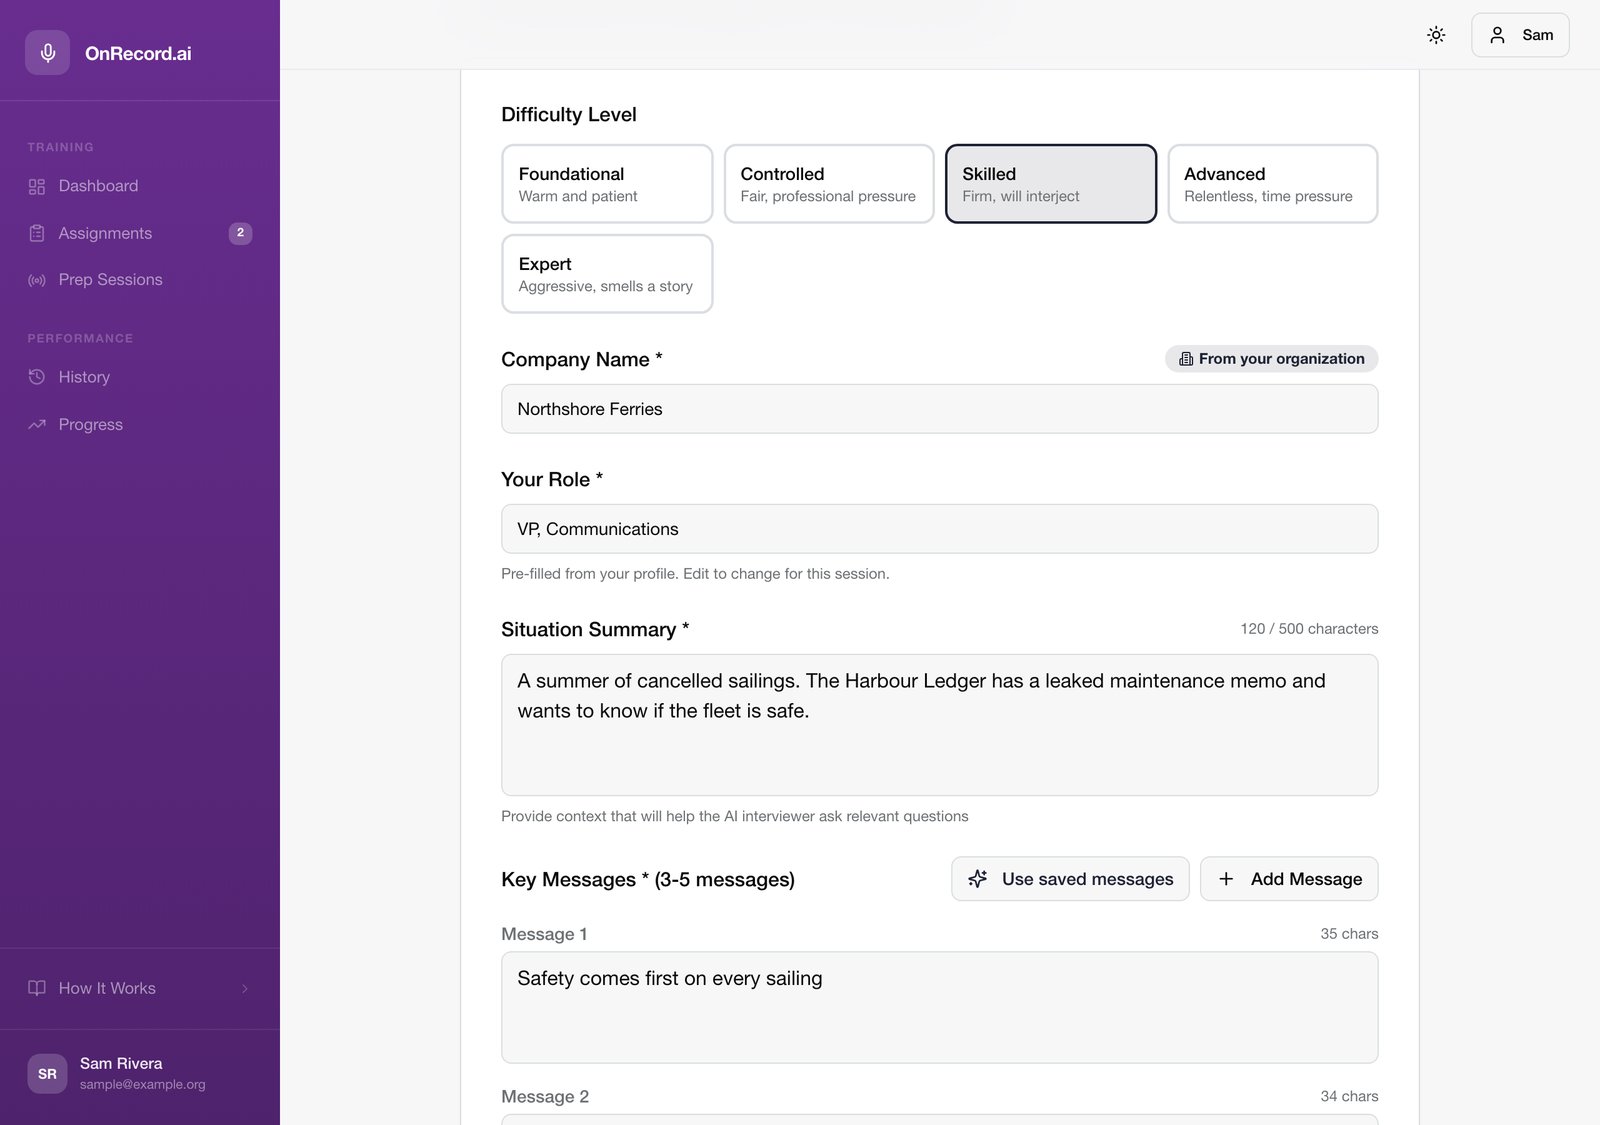
Task: Click the Your Role input field
Action: pos(939,529)
